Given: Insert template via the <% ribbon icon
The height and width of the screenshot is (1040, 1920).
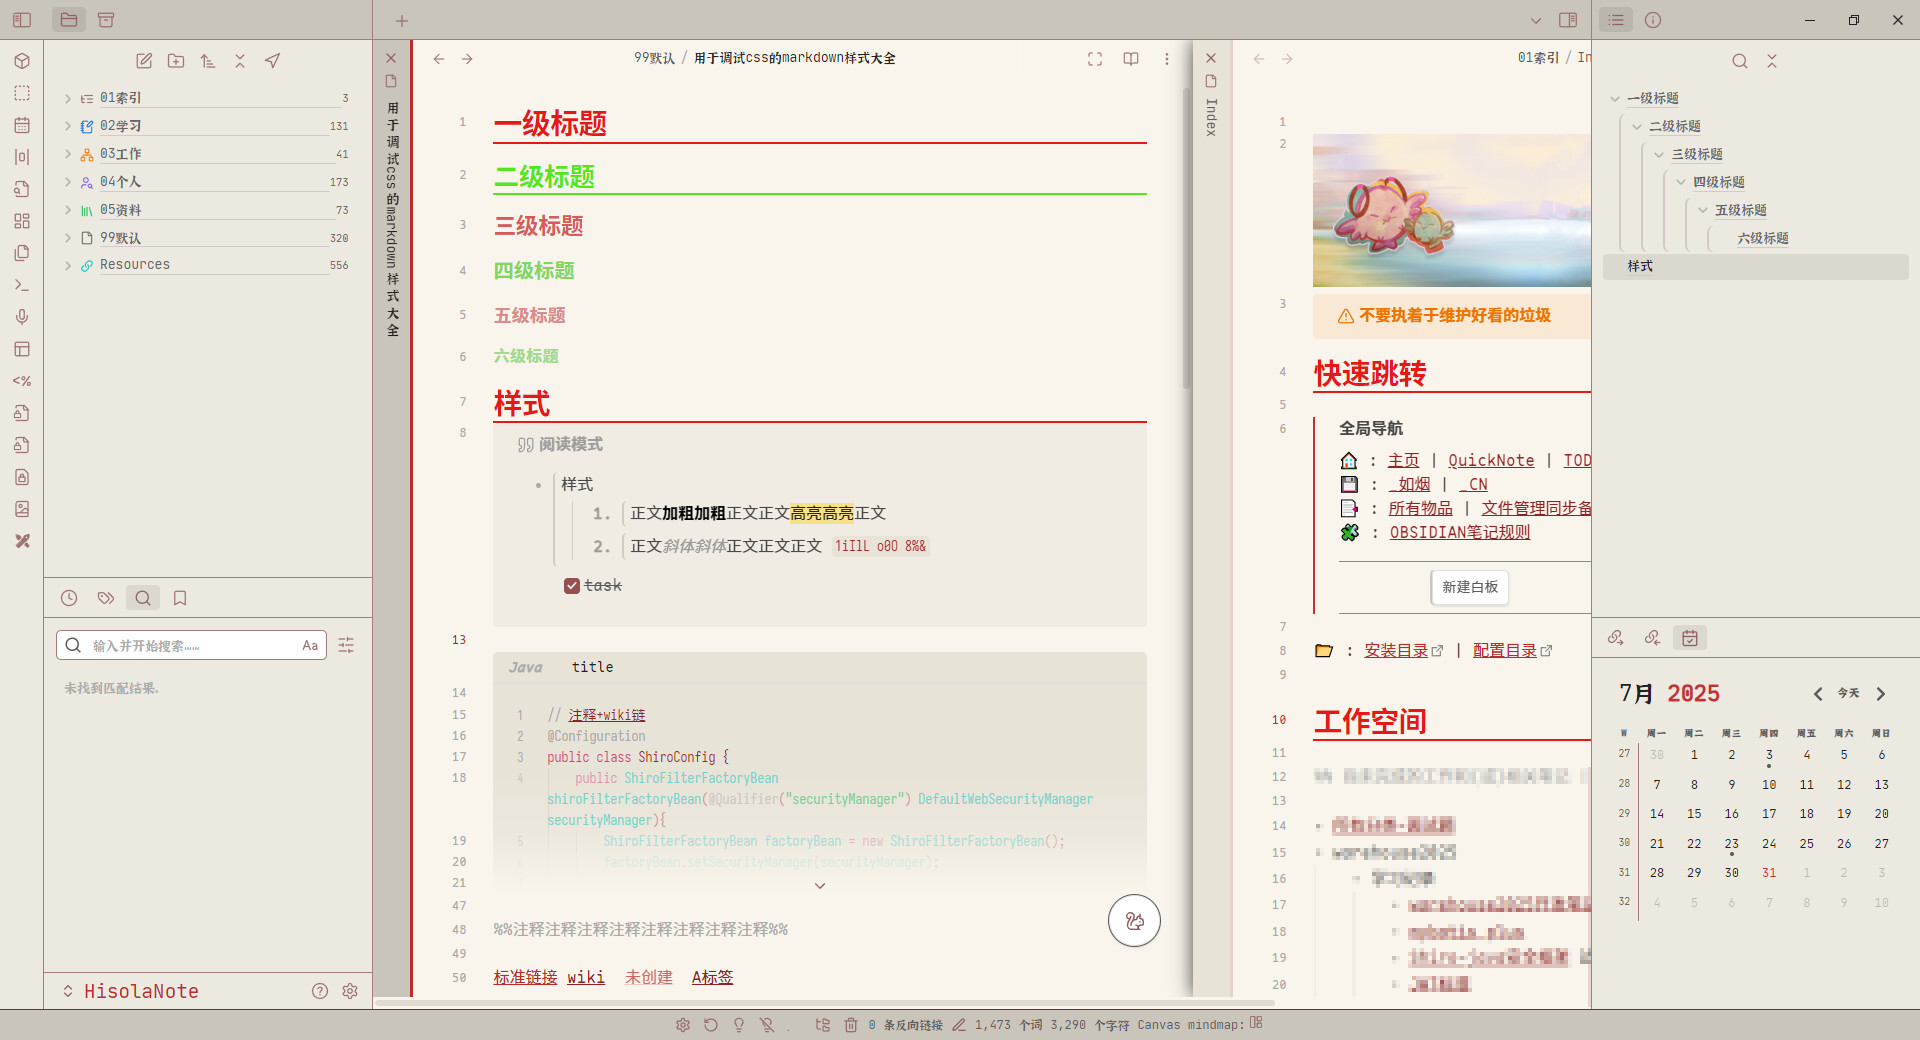Looking at the screenshot, I should tap(22, 381).
